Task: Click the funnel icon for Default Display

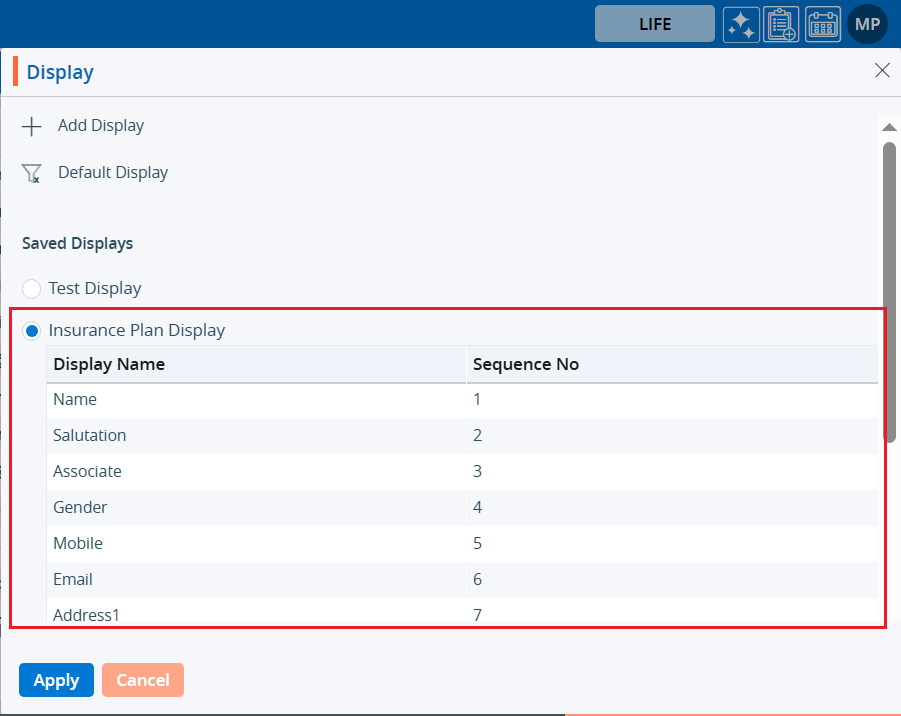Action: [33, 173]
